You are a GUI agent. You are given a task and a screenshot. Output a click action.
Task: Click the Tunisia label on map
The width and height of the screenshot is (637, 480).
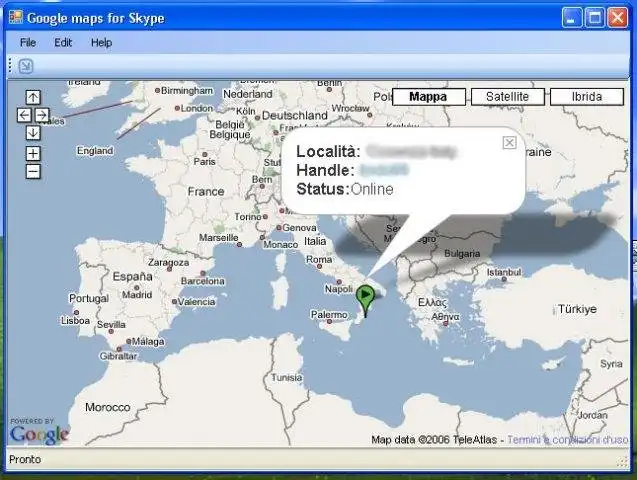tap(286, 378)
